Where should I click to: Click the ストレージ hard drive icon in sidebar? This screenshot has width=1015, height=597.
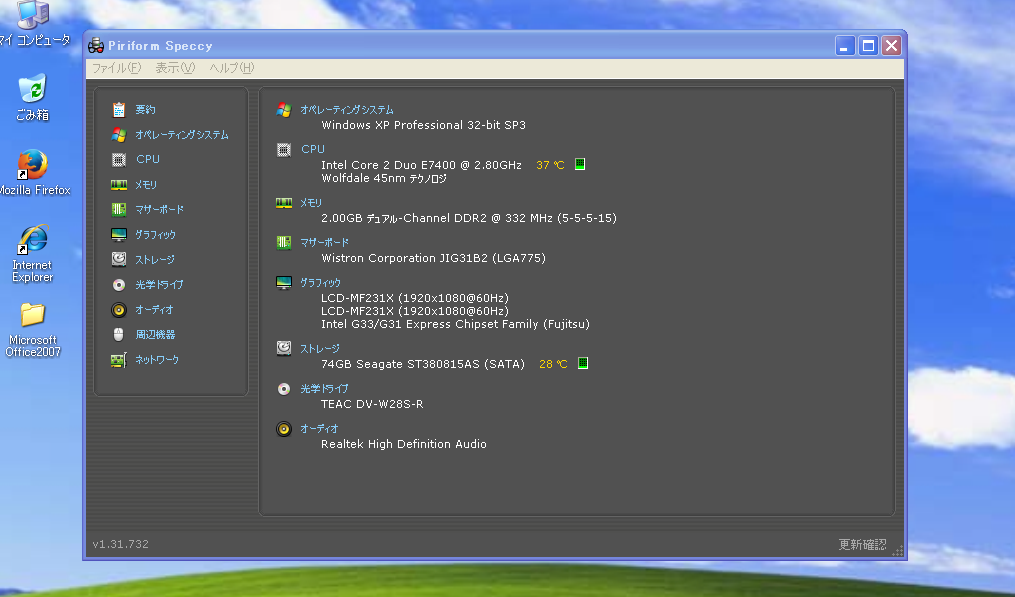pyautogui.click(x=118, y=259)
